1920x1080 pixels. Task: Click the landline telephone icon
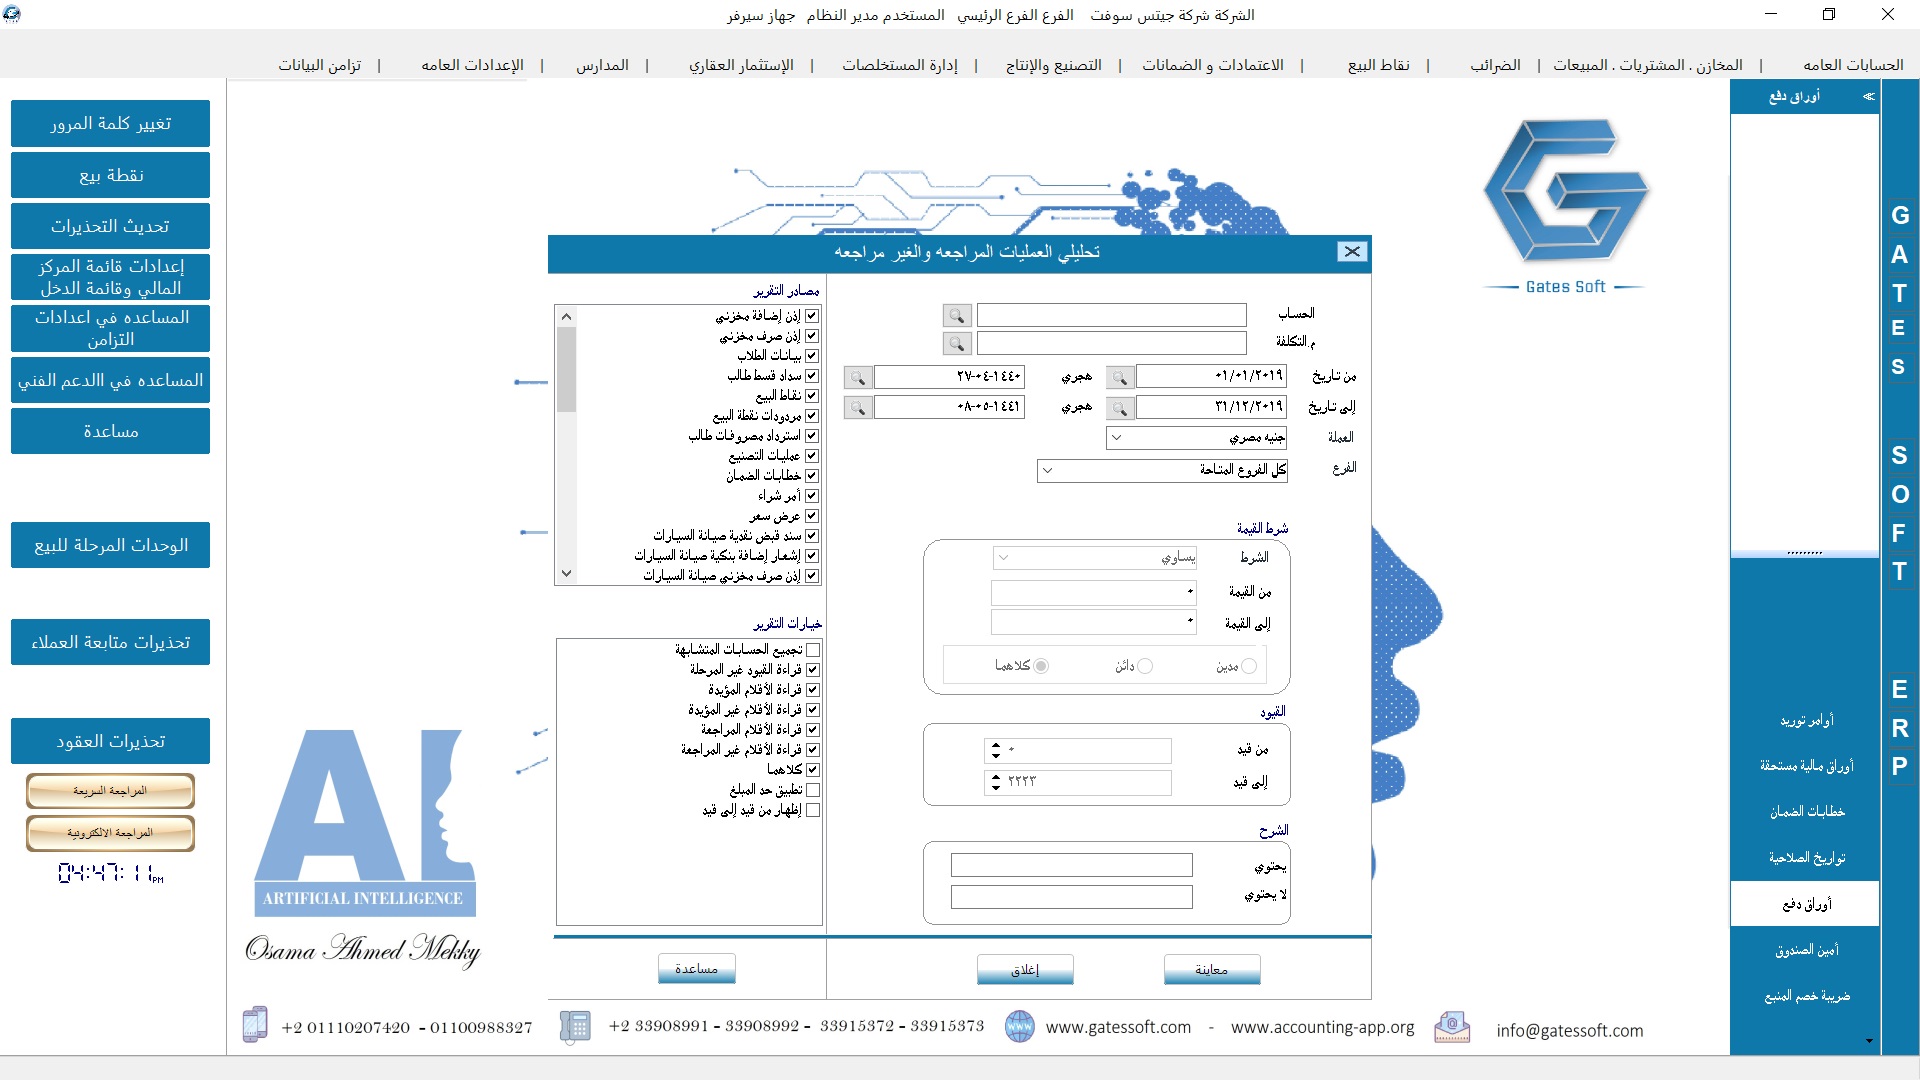pyautogui.click(x=575, y=1026)
